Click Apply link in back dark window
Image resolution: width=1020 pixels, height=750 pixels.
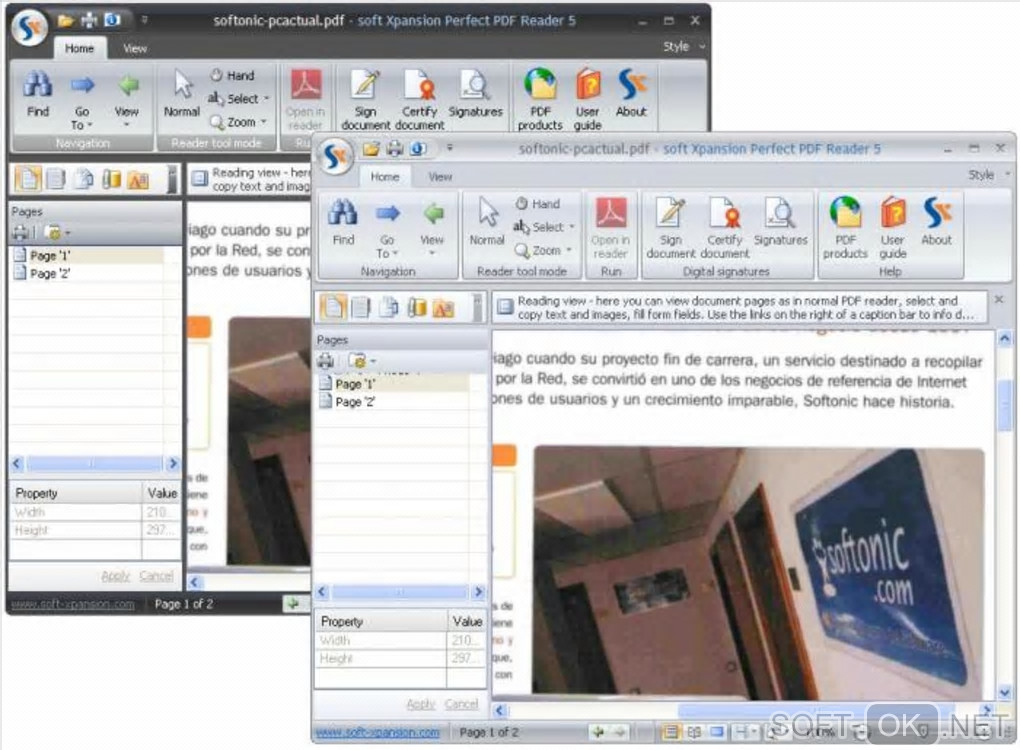[x=115, y=576]
